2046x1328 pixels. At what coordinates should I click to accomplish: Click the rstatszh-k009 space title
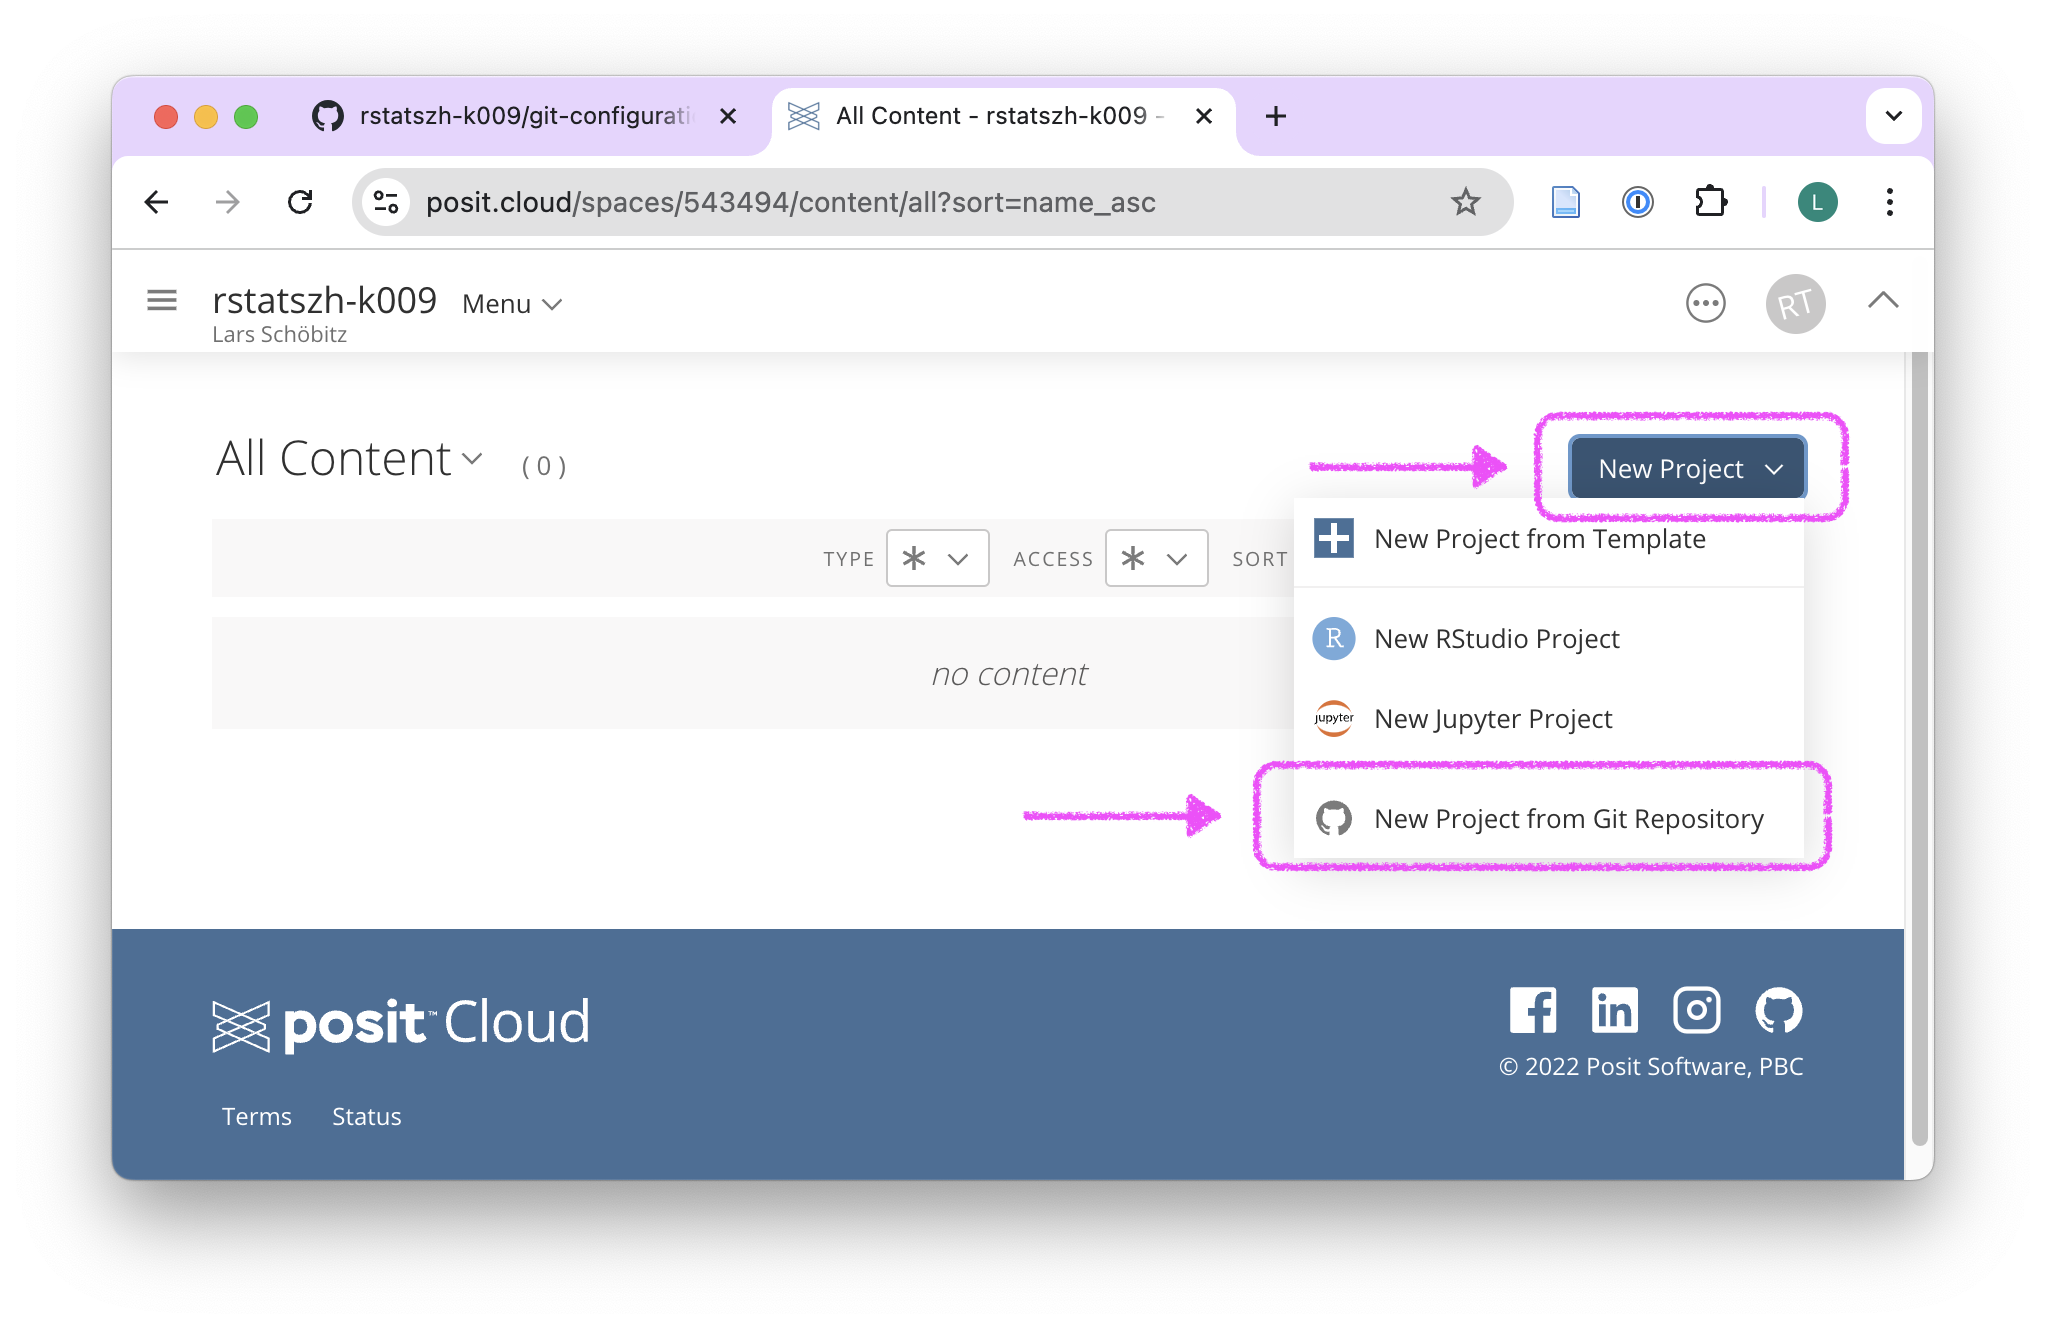(324, 300)
